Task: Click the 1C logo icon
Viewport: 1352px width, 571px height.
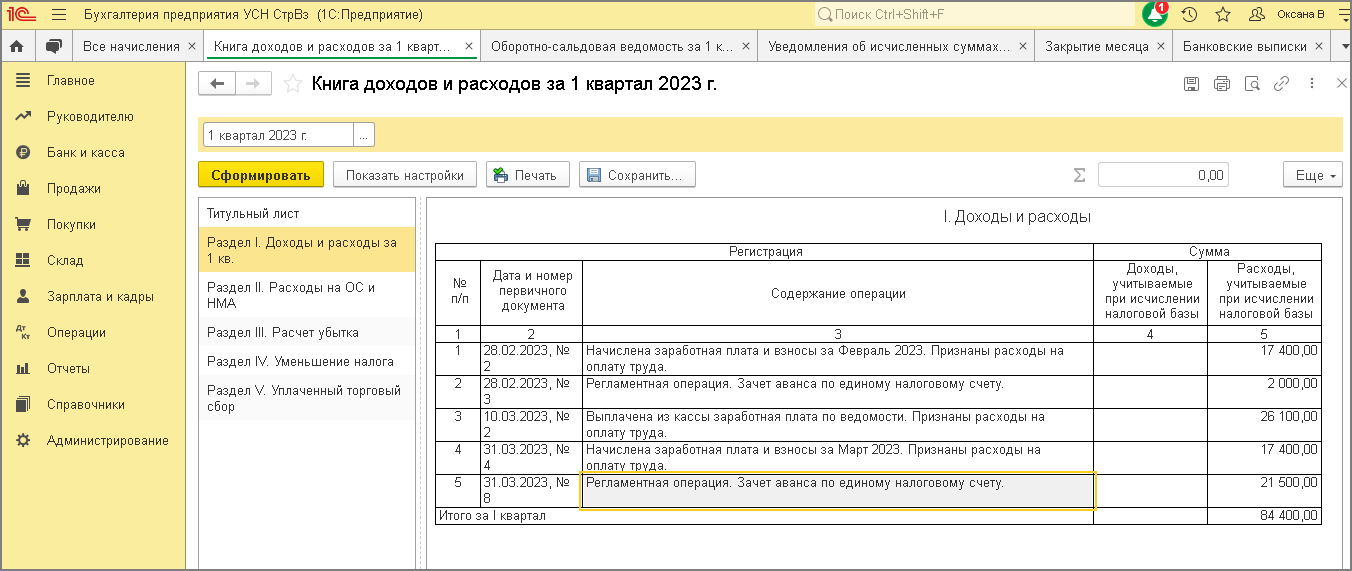Action: point(21,15)
